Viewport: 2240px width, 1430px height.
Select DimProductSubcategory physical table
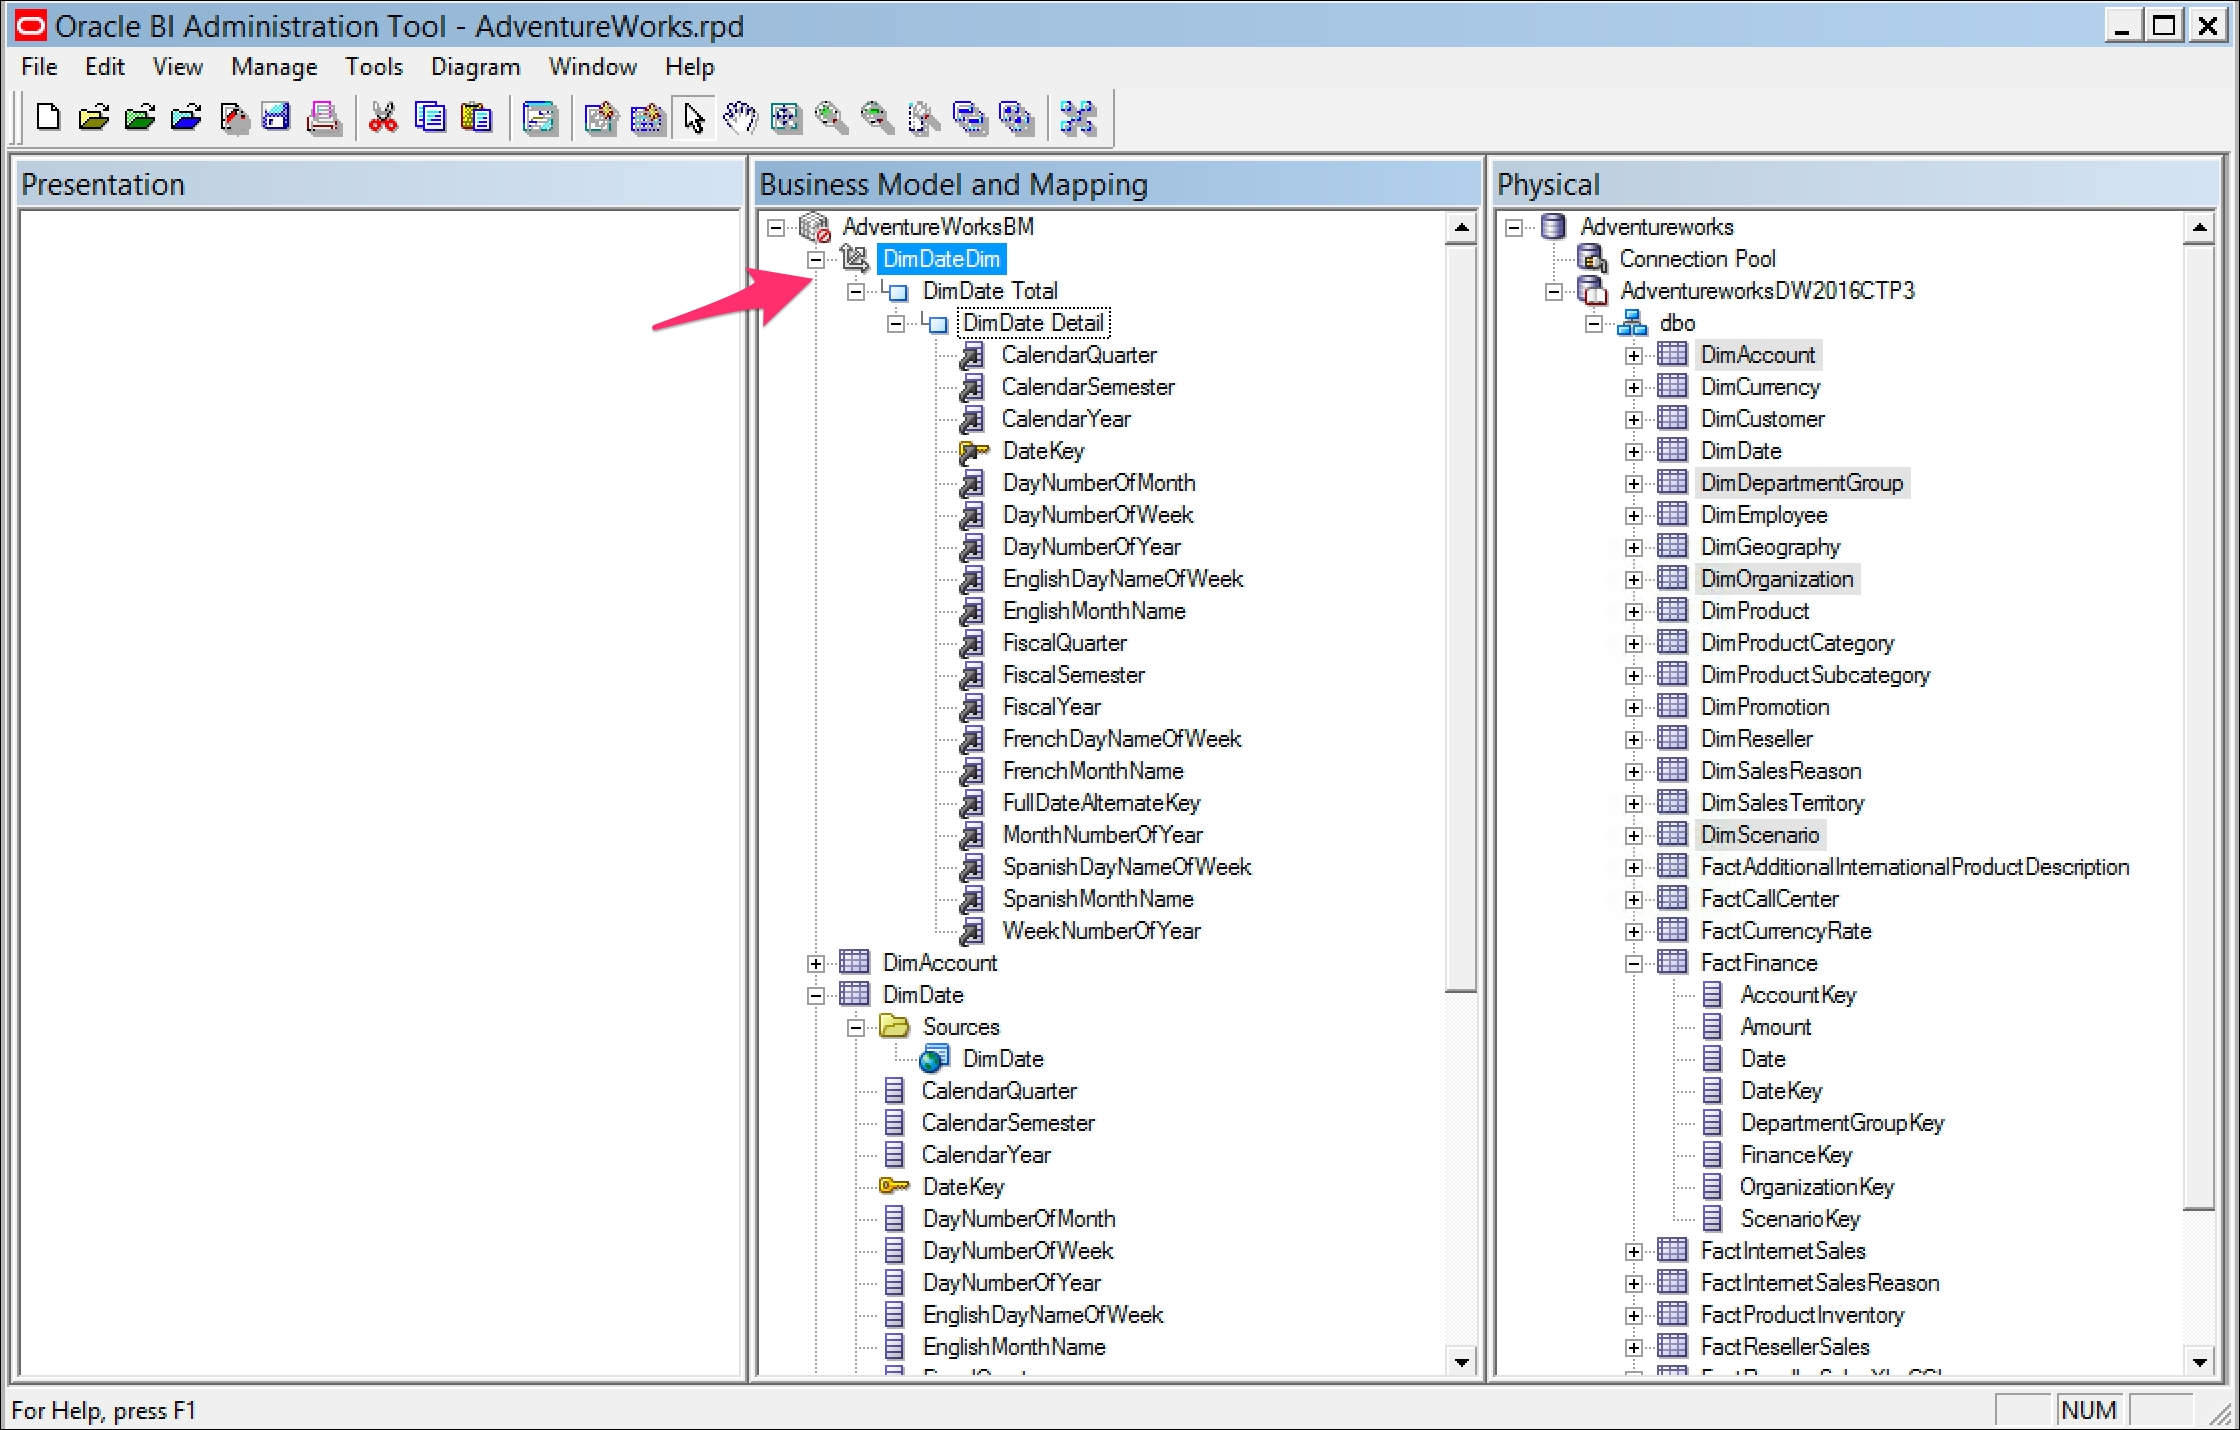tap(1815, 675)
